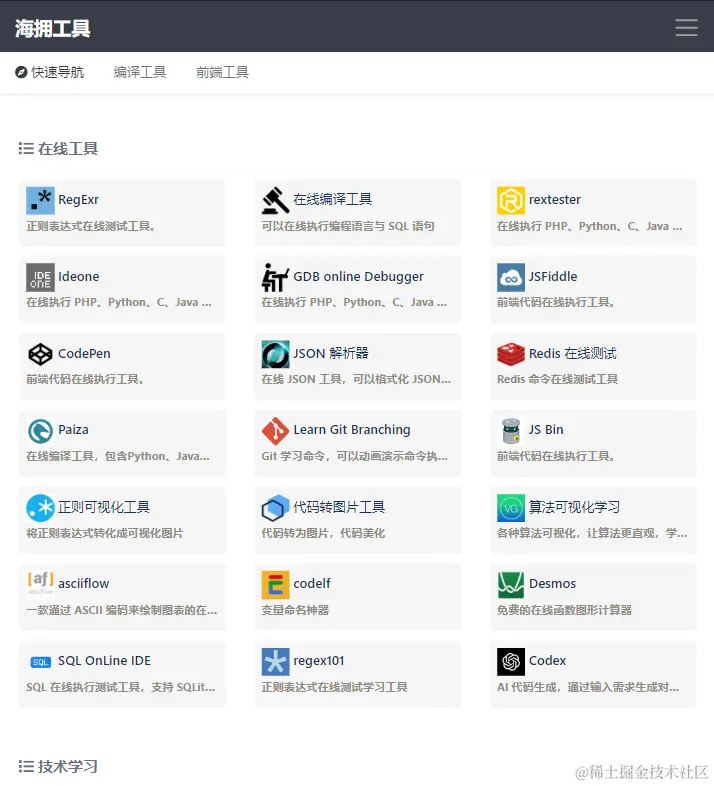This screenshot has height=786, width=714.
Task: Open the Codex title link
Action: (548, 661)
